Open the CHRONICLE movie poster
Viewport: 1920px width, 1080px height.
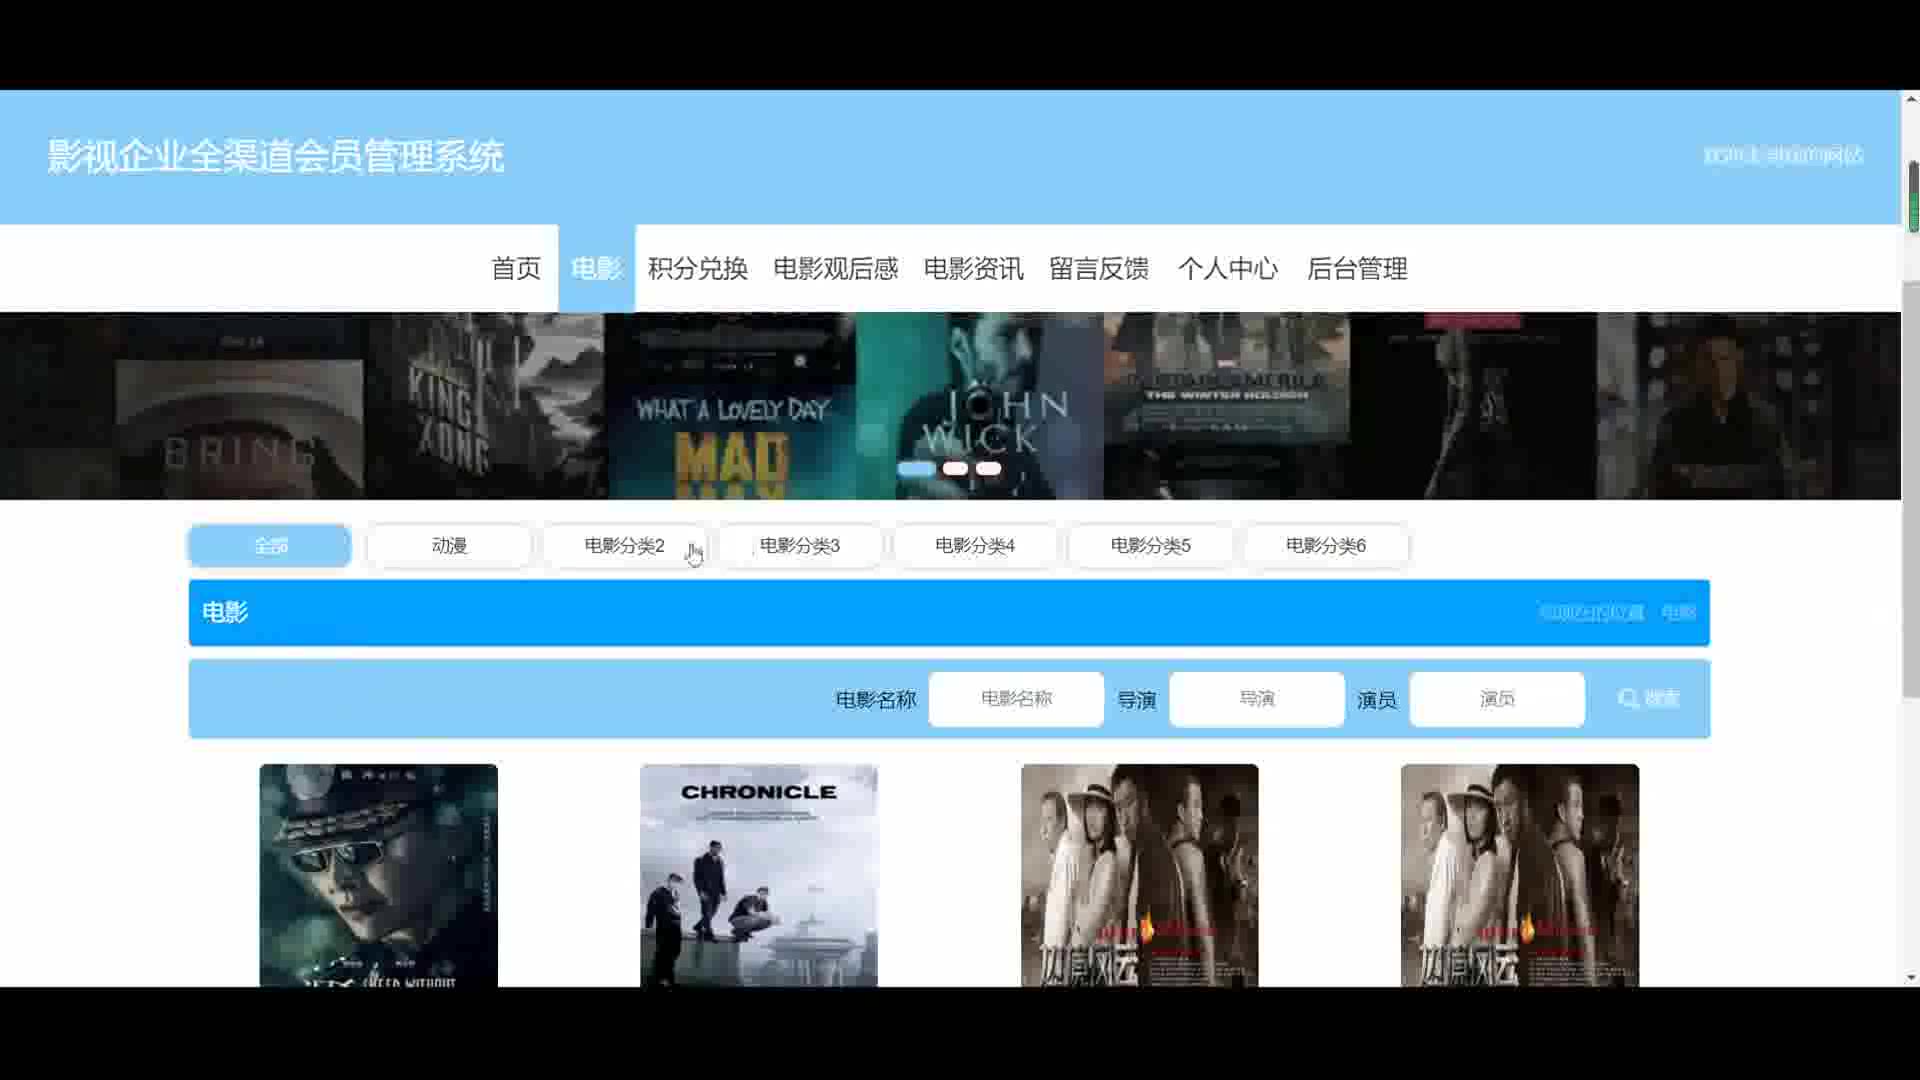pos(759,875)
